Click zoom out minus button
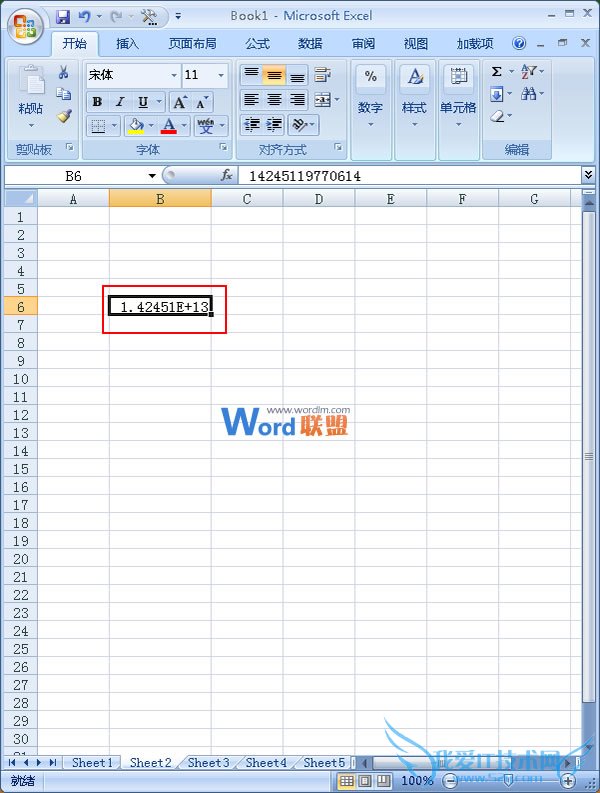This screenshot has height=793, width=600. point(449,781)
